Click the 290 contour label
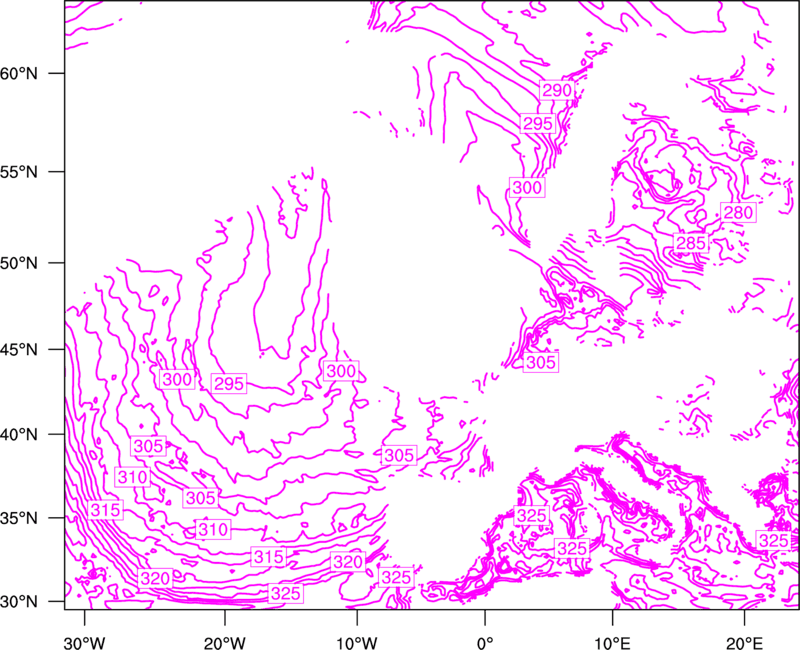Viewport: 800px width, 650px height. coord(557,90)
